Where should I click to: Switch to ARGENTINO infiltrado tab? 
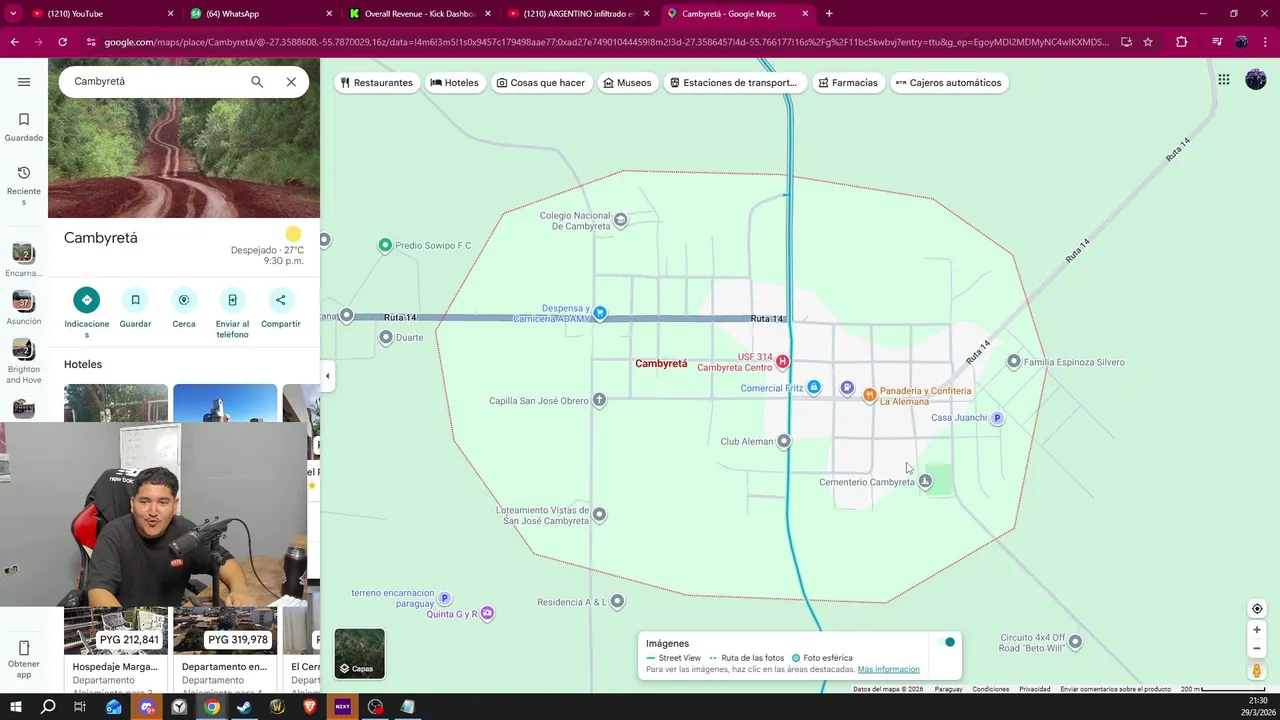(578, 14)
